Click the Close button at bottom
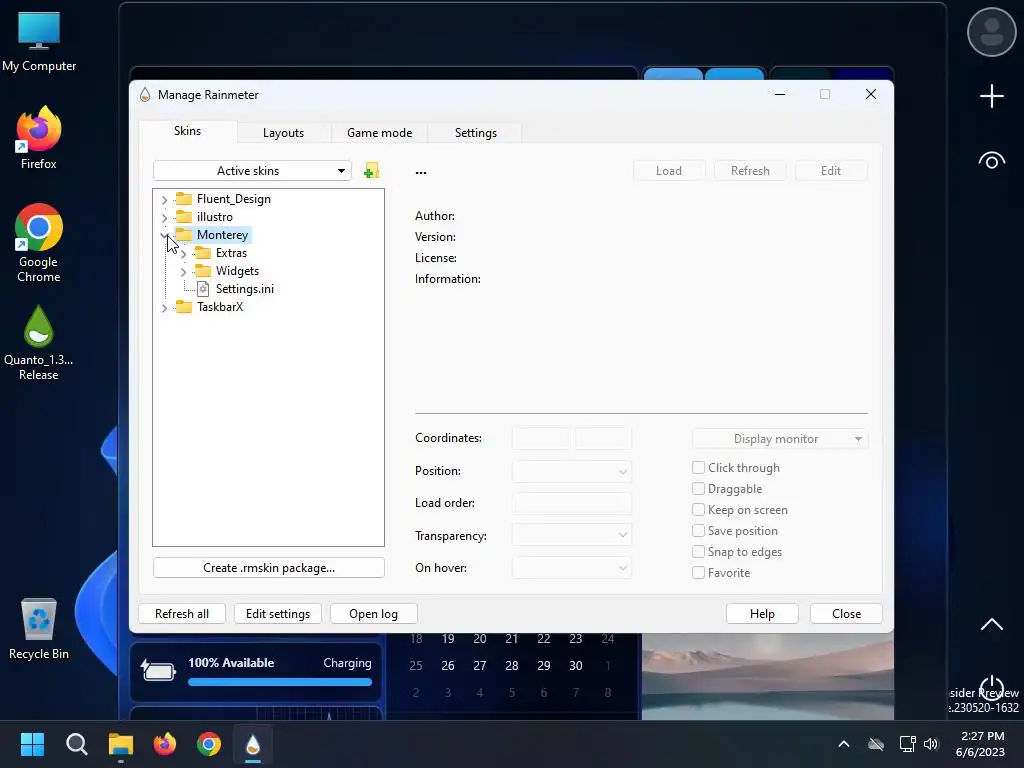Image resolution: width=1024 pixels, height=768 pixels. (846, 614)
